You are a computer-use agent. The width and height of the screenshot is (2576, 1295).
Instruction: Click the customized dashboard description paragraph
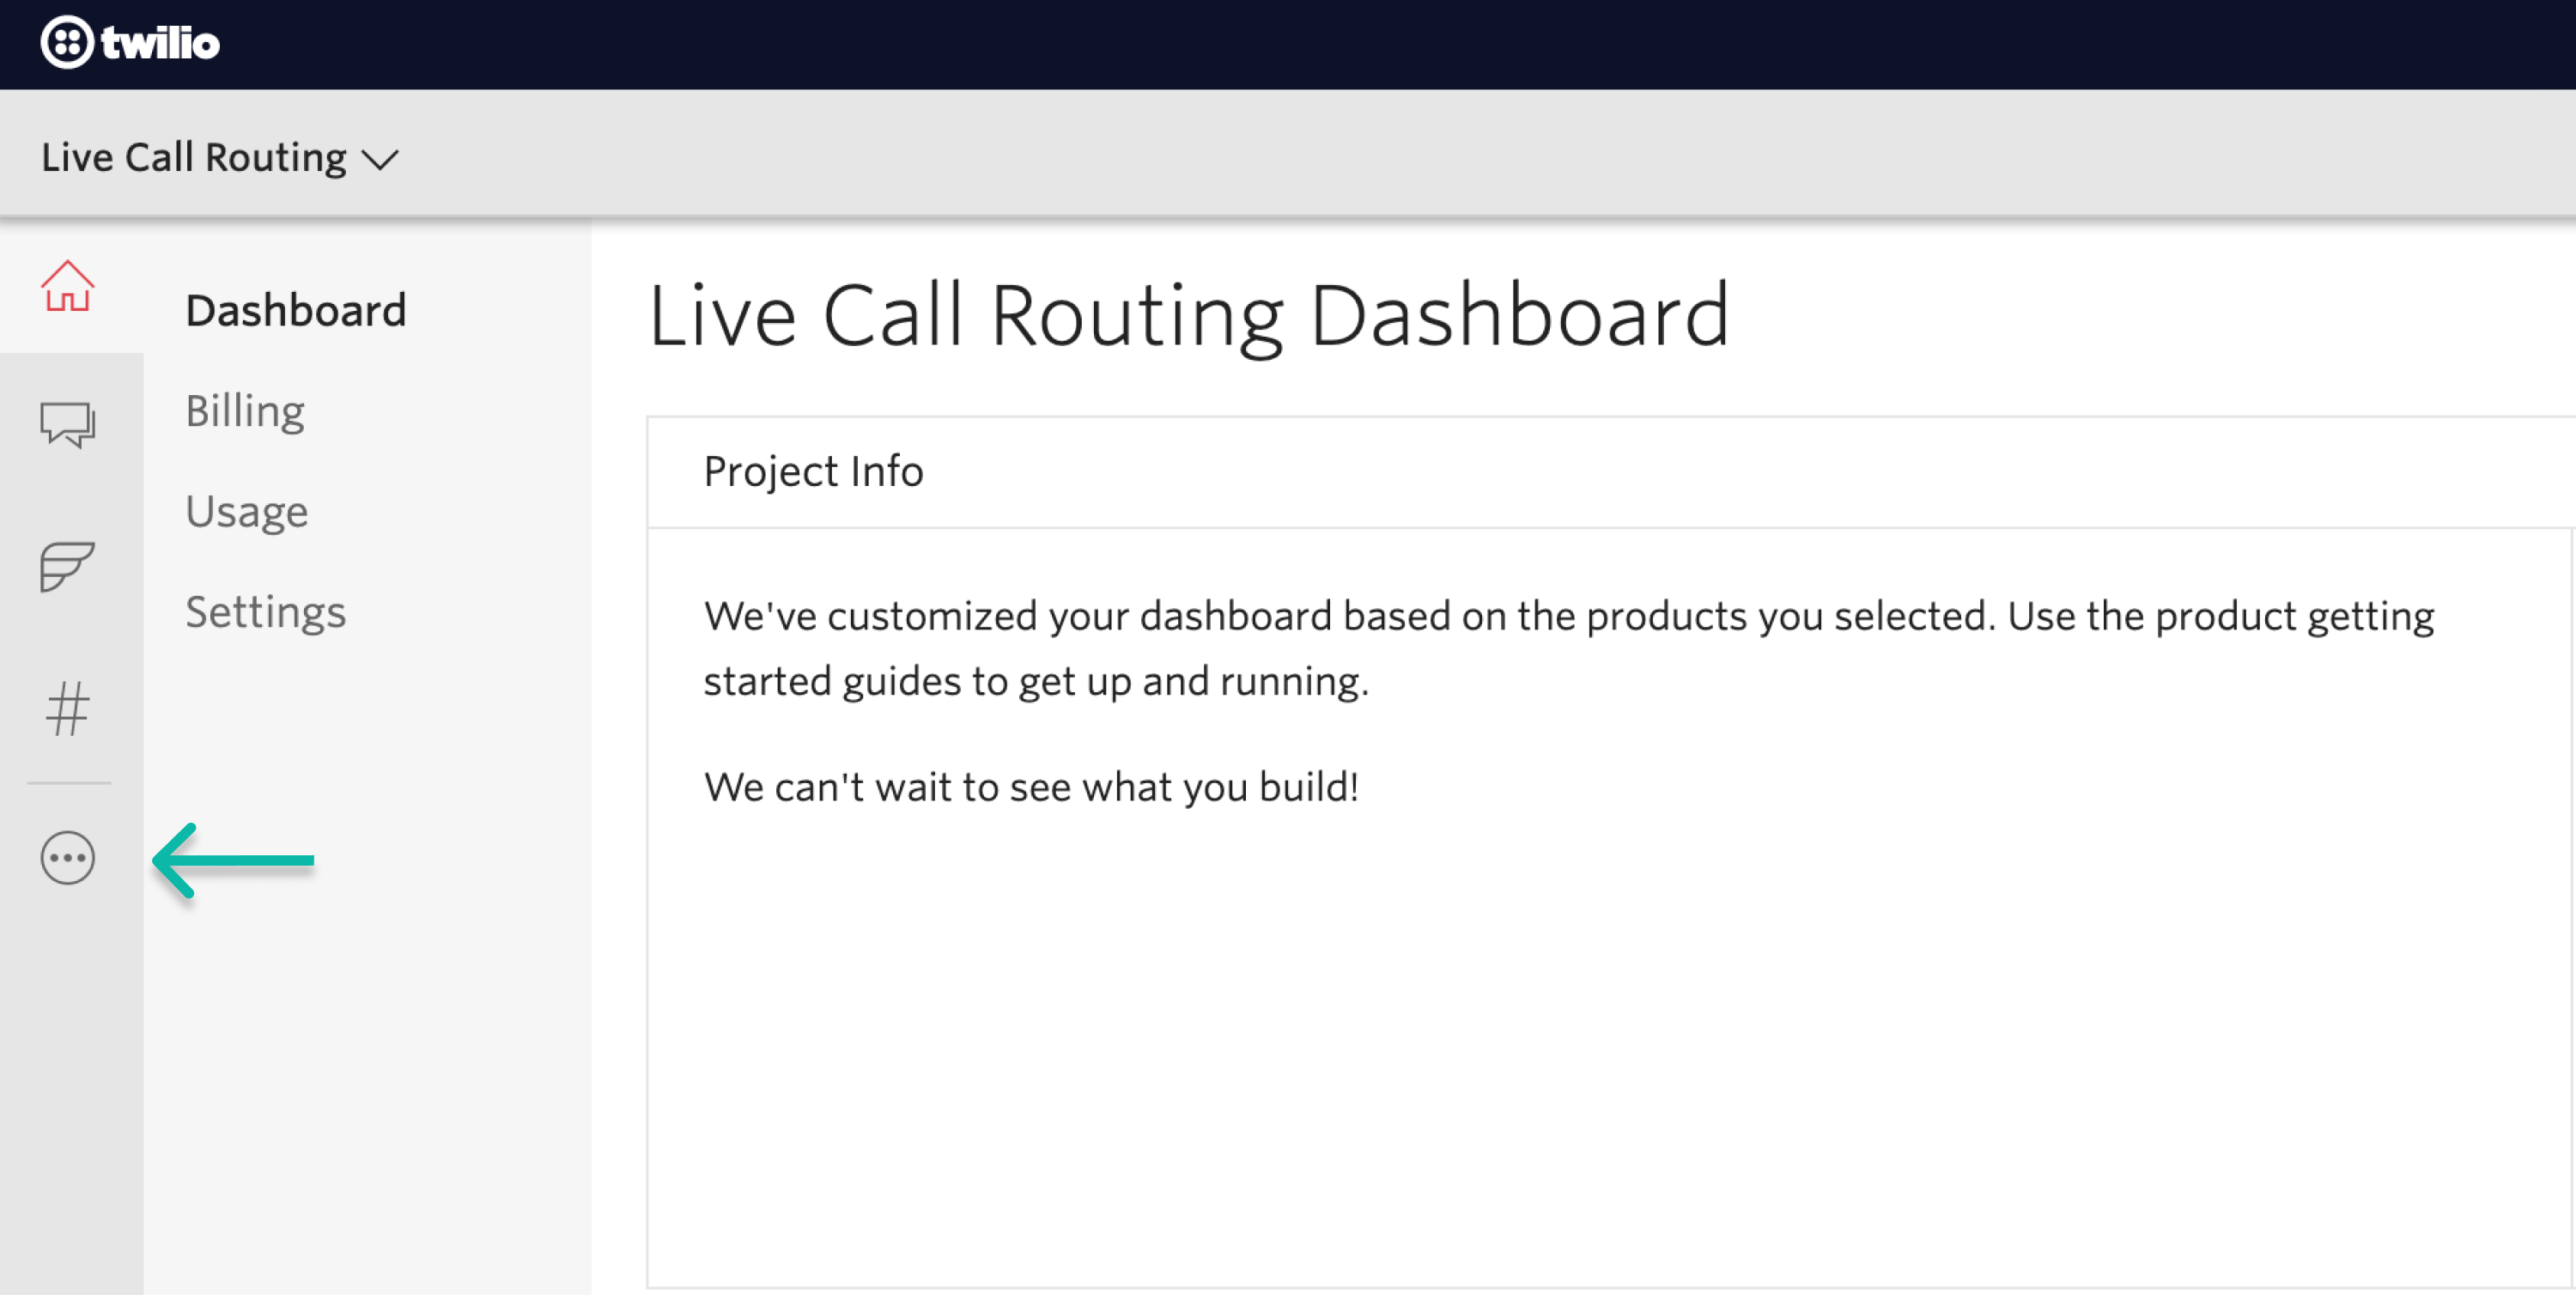(x=1568, y=648)
